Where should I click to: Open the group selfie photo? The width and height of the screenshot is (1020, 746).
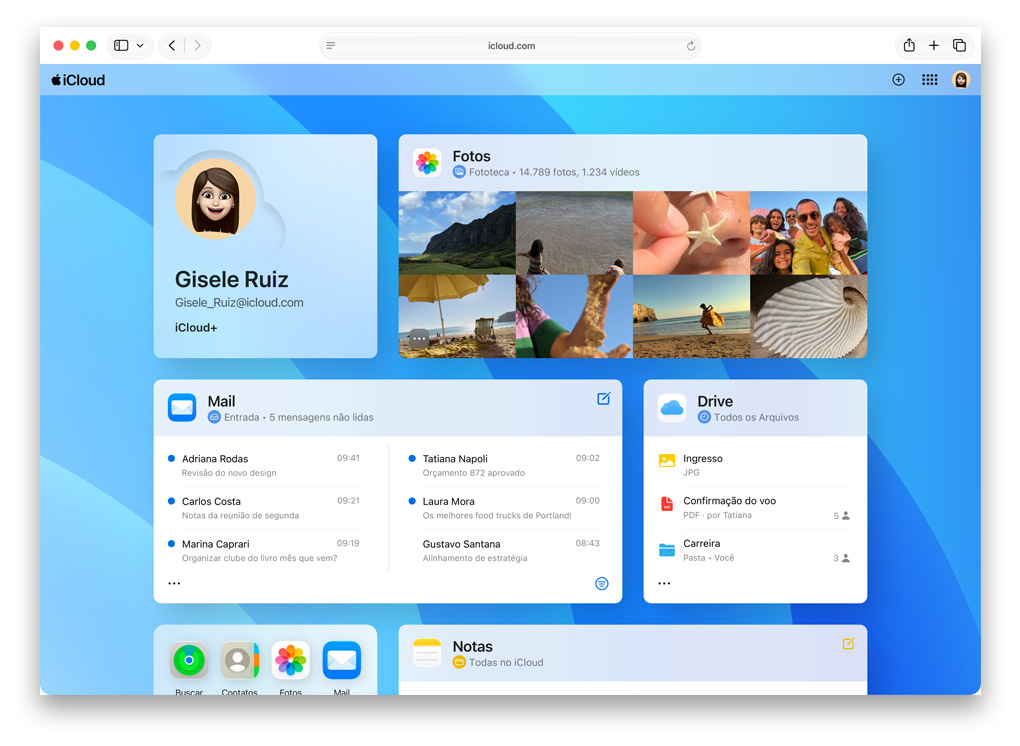[x=809, y=233]
